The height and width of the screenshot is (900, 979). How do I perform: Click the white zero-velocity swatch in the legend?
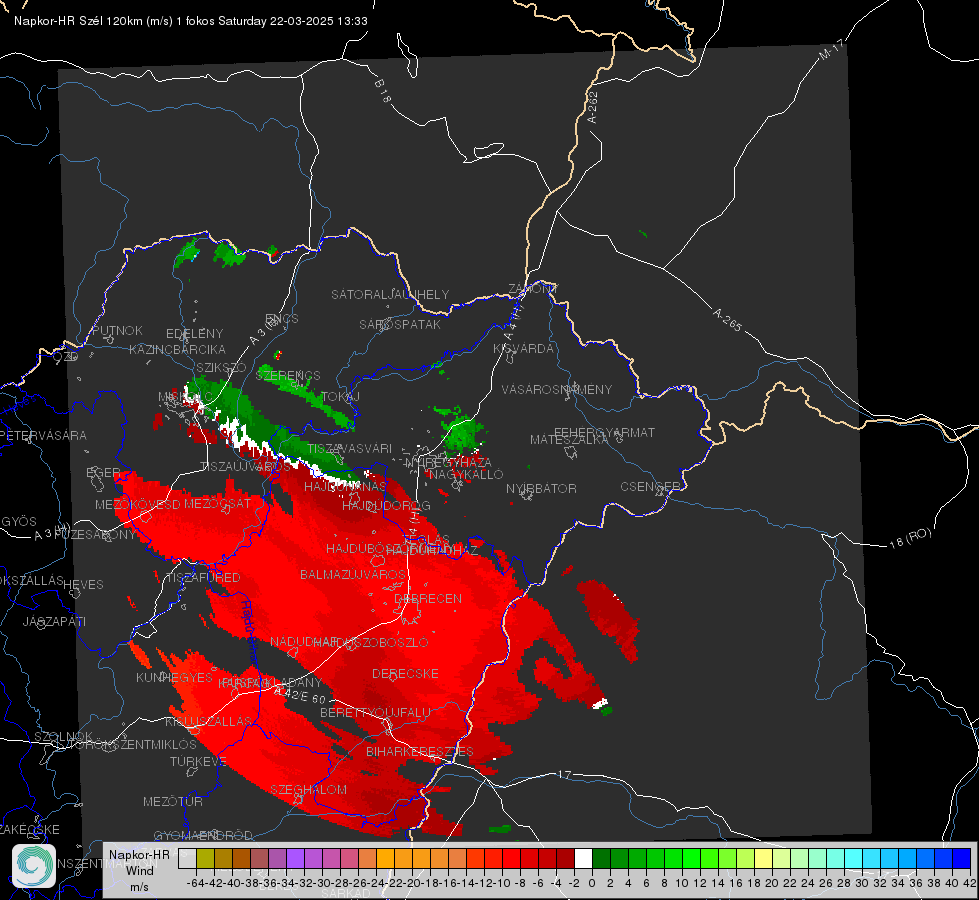click(583, 858)
